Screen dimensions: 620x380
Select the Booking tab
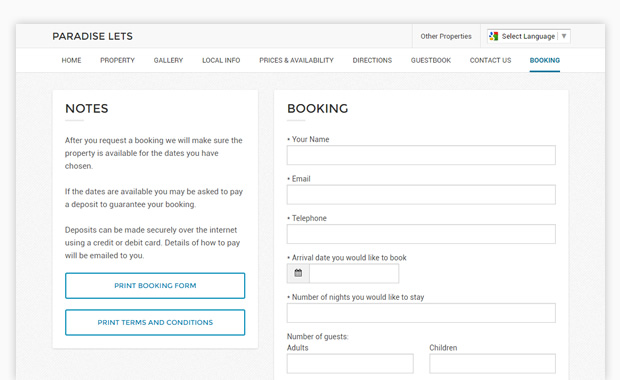pyautogui.click(x=545, y=60)
